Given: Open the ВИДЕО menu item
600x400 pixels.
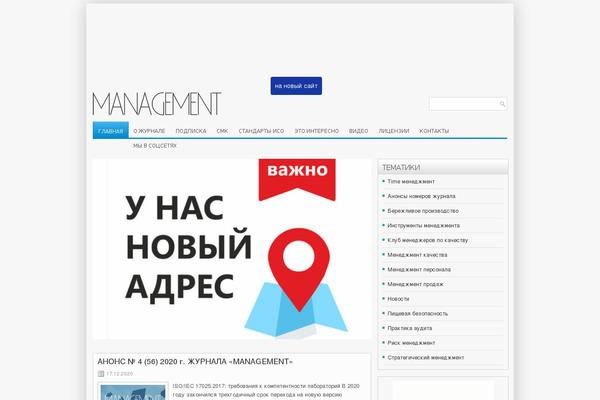Looking at the screenshot, I should coord(359,131).
